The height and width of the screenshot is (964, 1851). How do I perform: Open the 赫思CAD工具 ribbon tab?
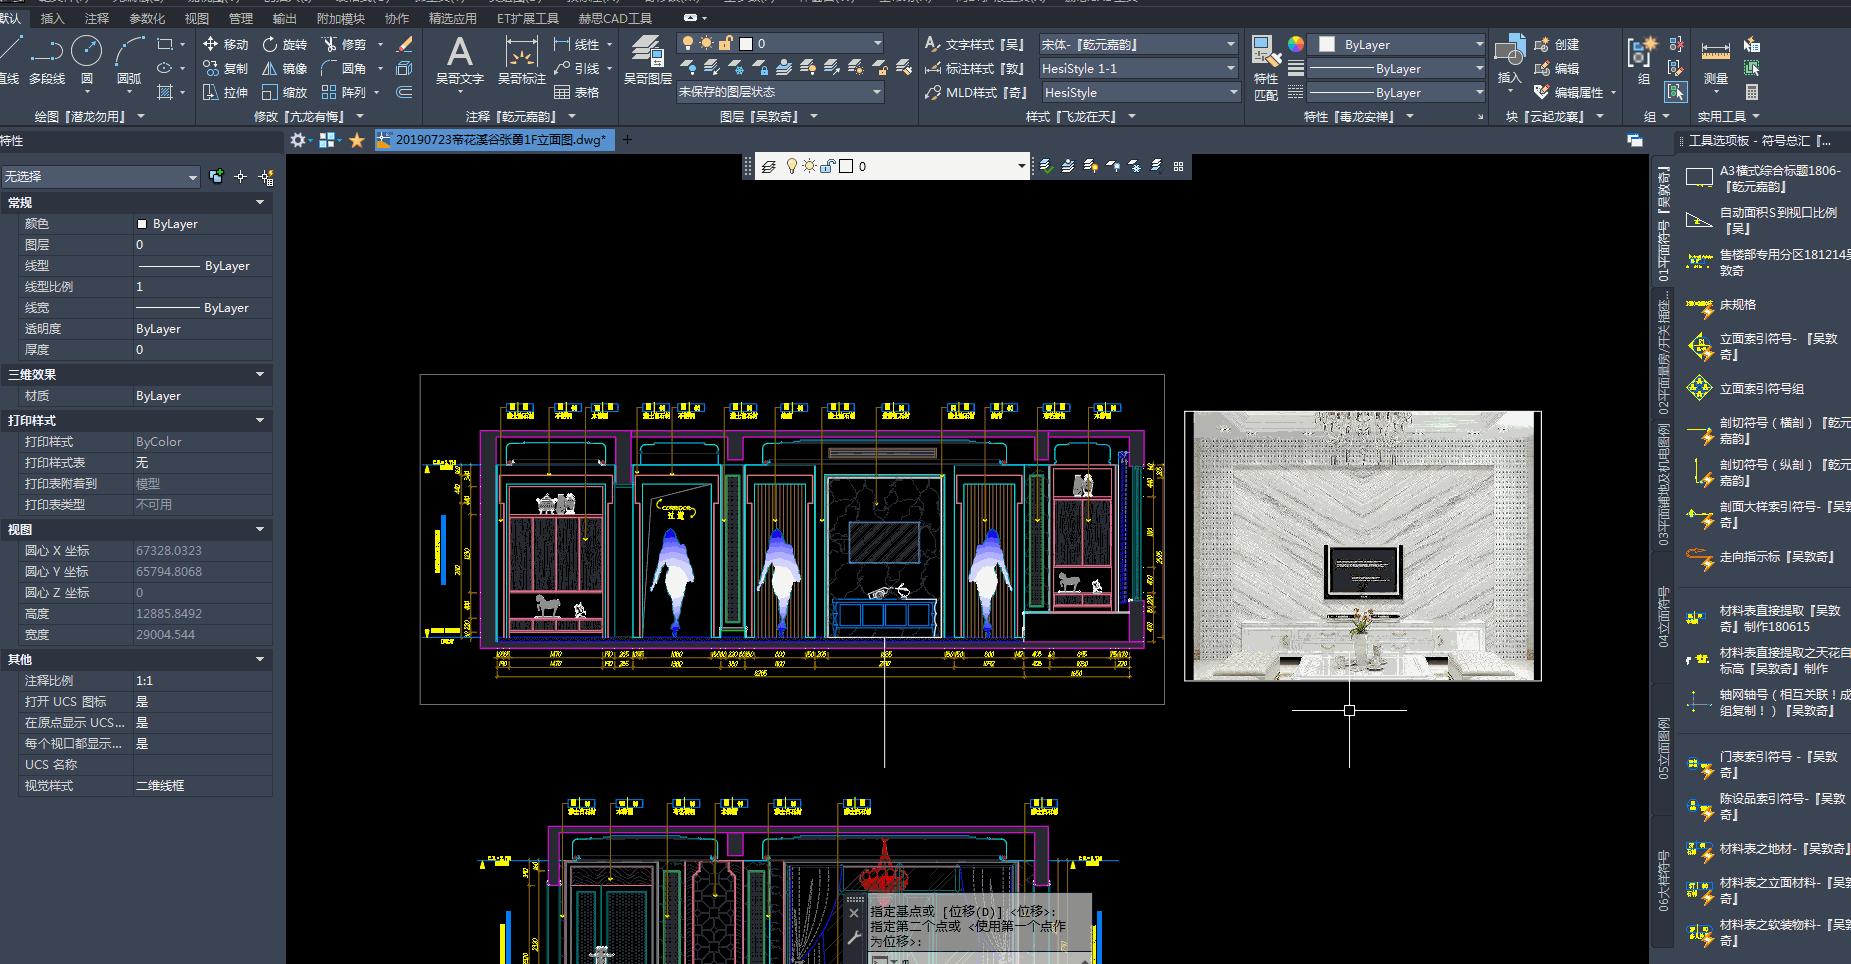pos(615,18)
